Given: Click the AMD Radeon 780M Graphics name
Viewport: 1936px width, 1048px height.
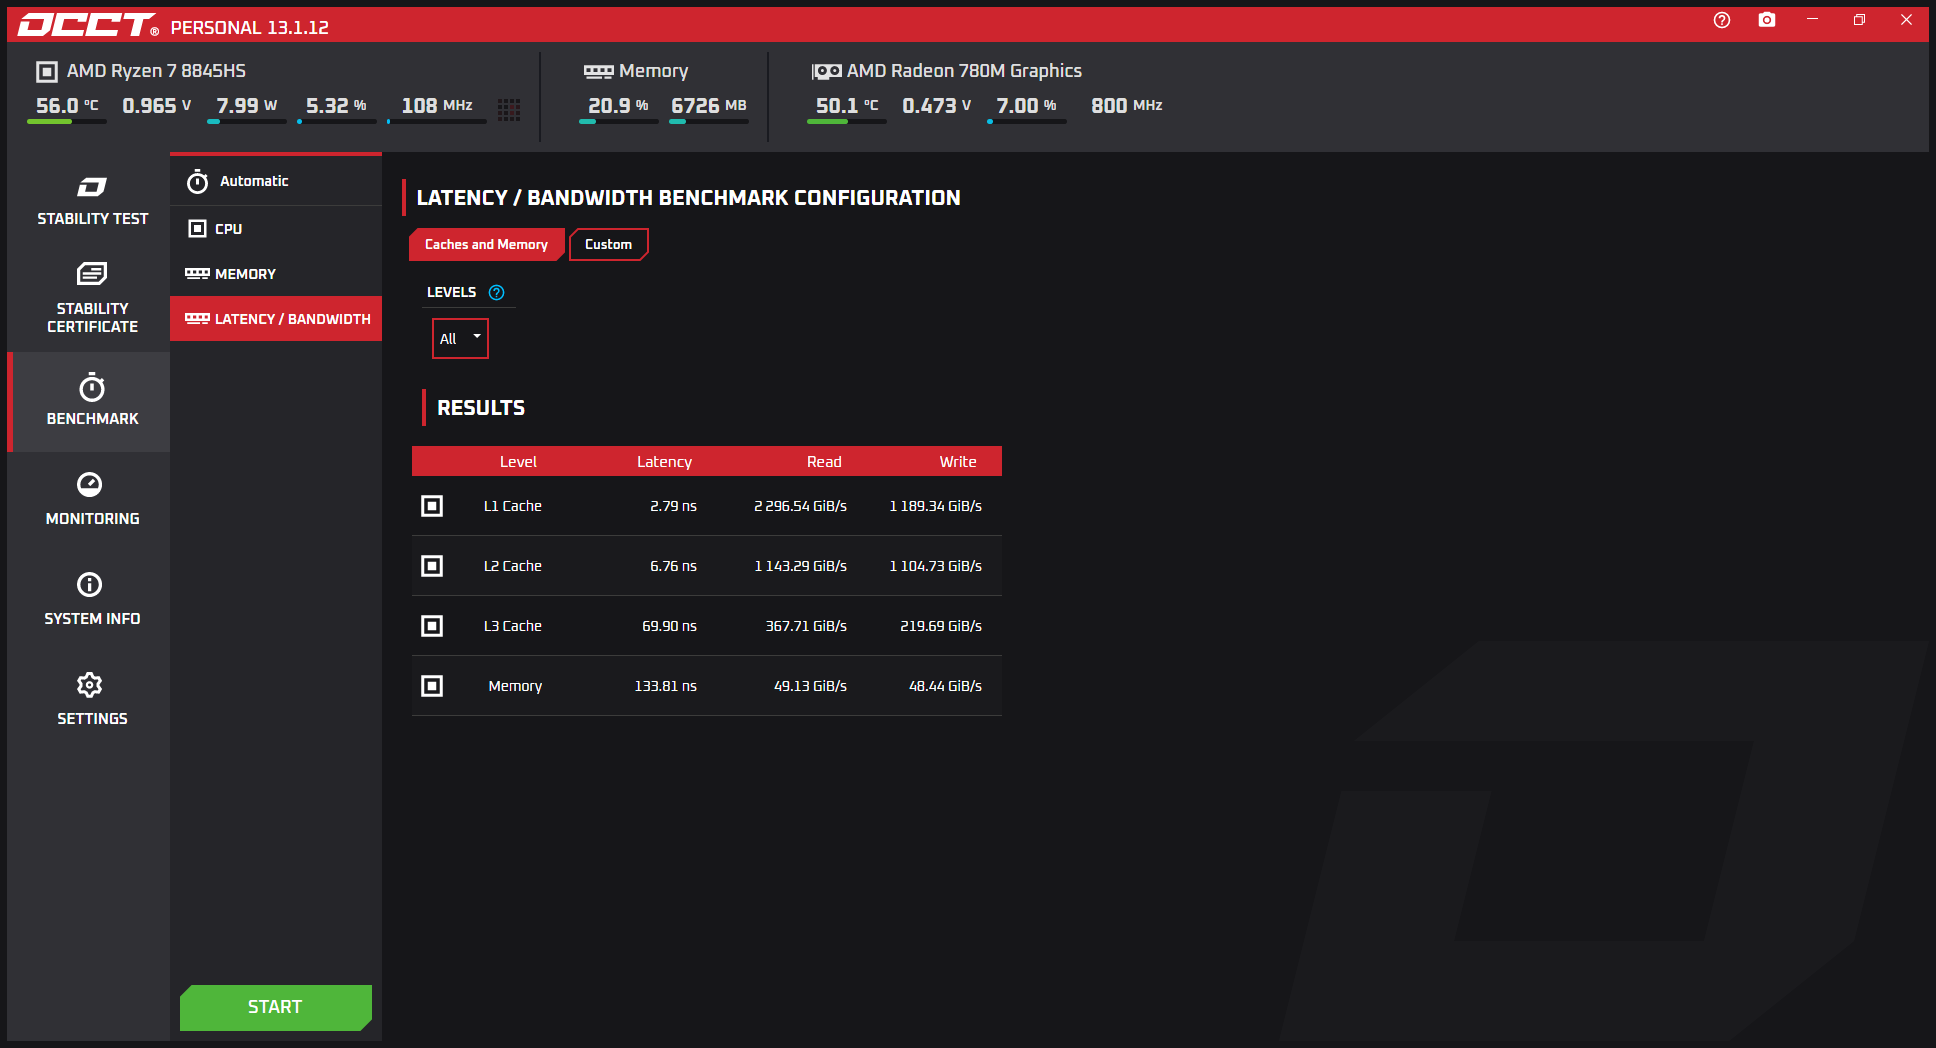Looking at the screenshot, I should [964, 71].
